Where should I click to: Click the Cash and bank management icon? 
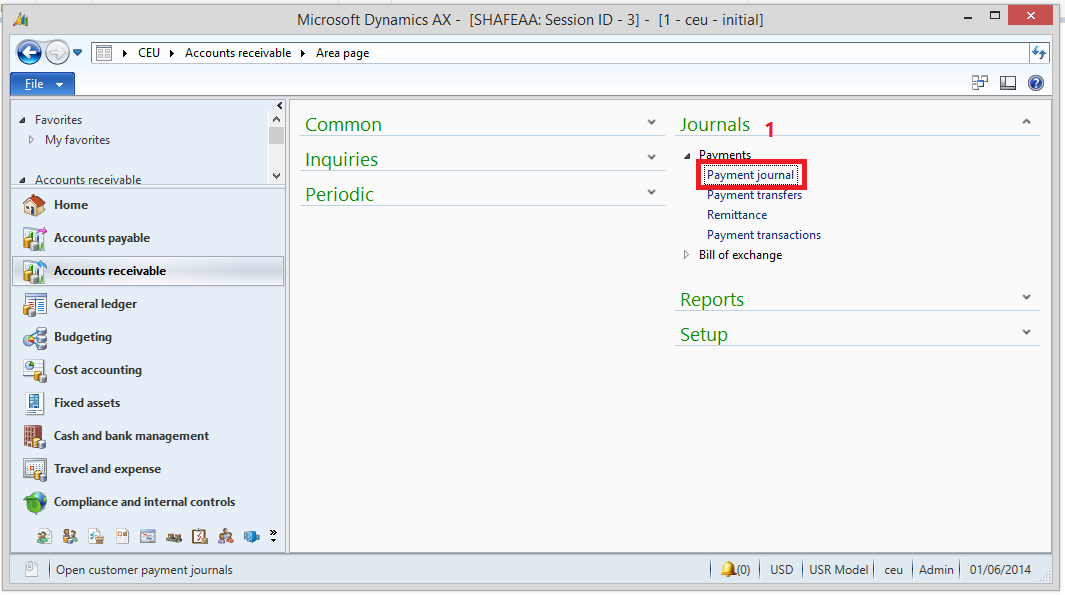click(34, 436)
